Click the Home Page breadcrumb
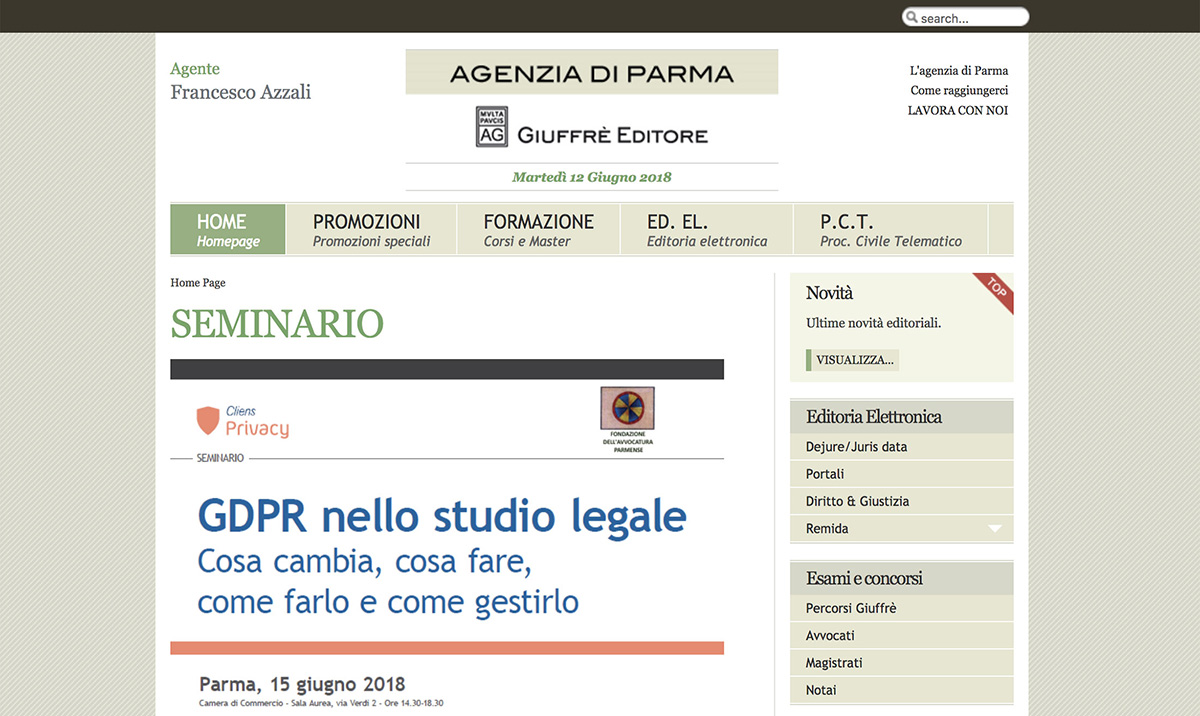1200x716 pixels. coord(198,283)
